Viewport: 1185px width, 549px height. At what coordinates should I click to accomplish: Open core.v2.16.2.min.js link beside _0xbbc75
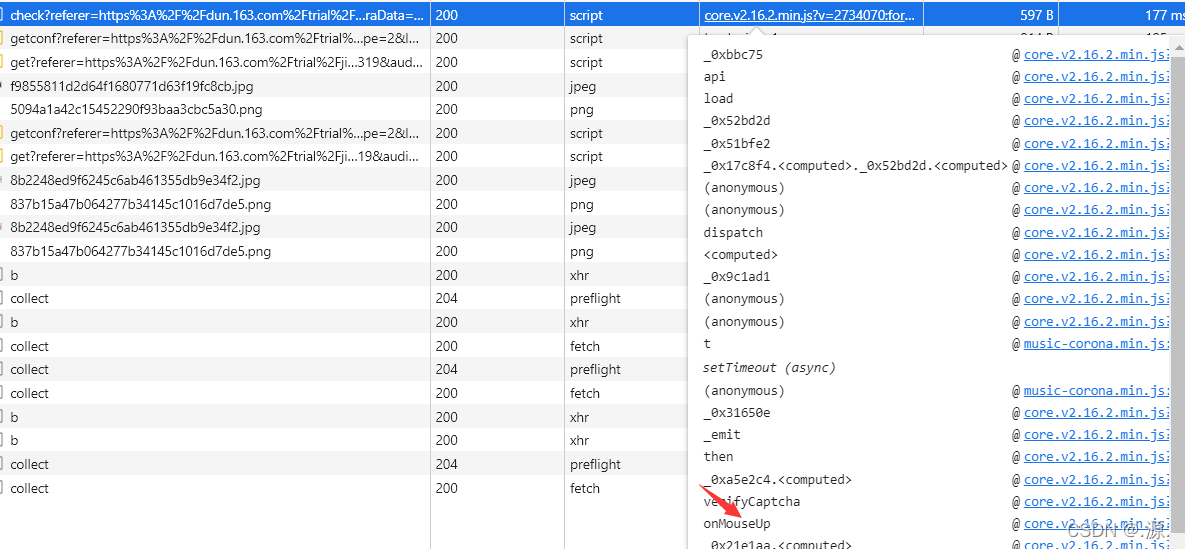(1096, 54)
